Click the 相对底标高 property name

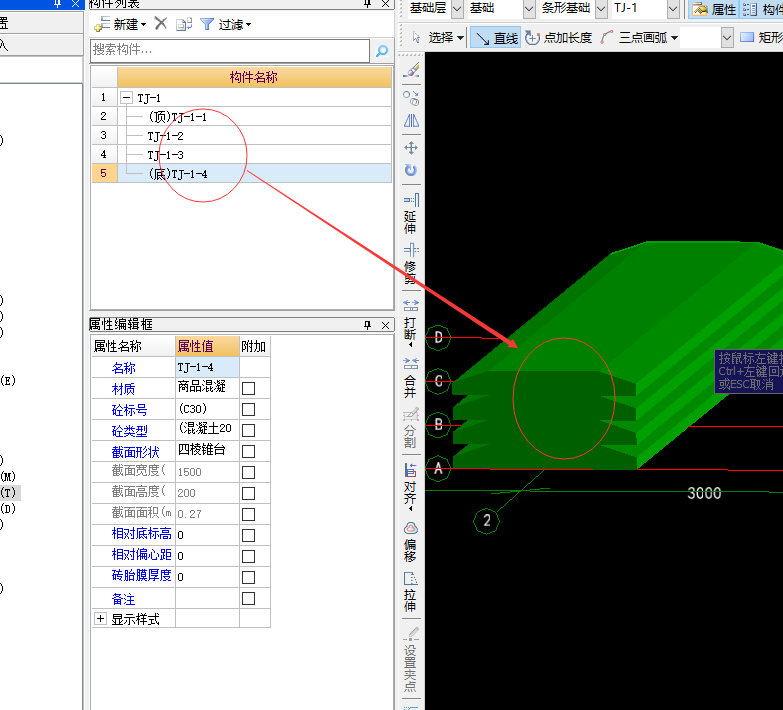(141, 534)
